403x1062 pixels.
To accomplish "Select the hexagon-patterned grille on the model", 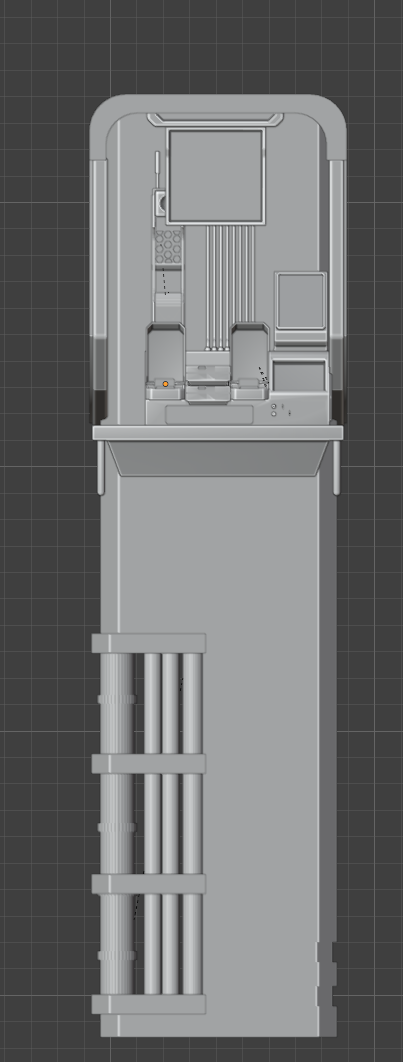I will 169,247.
